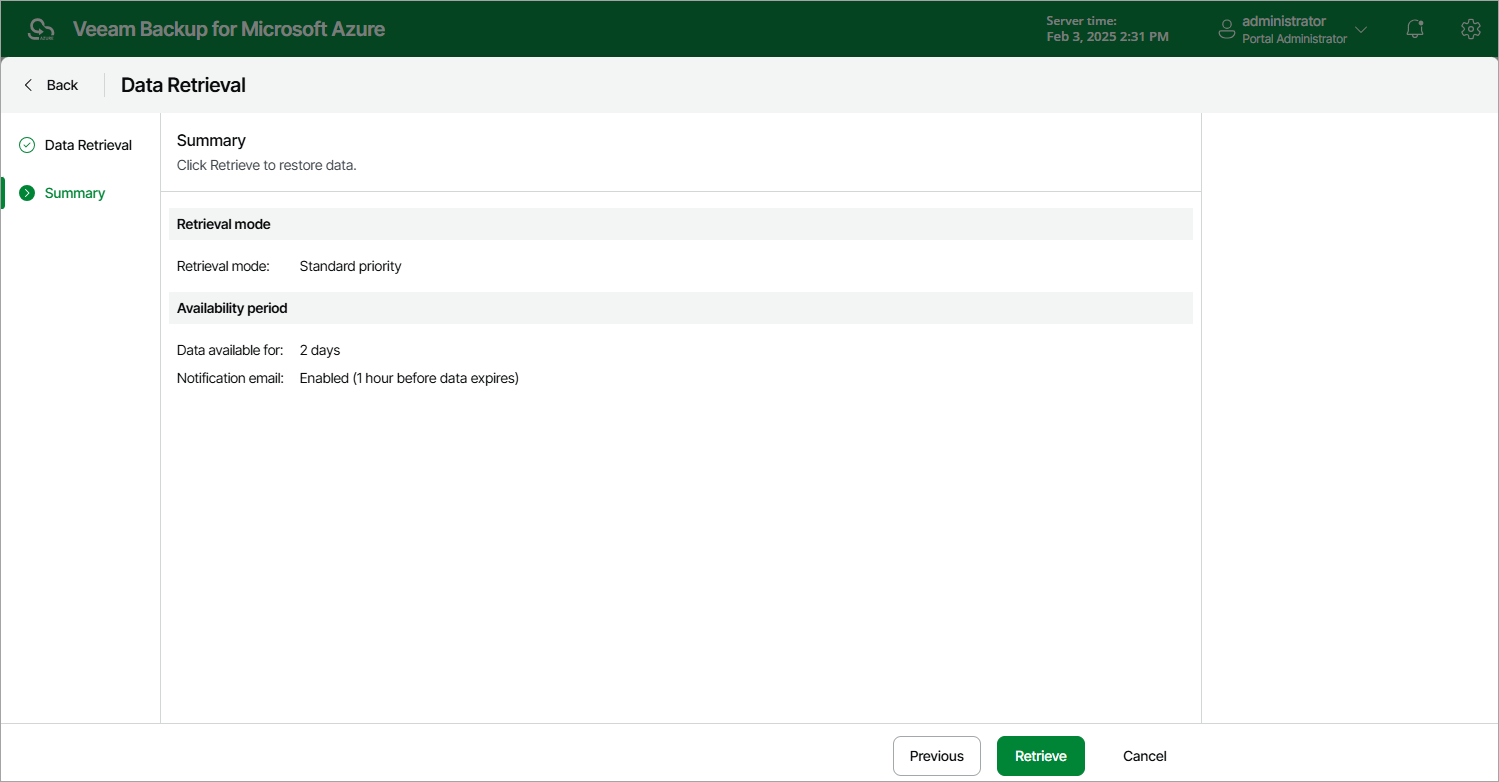Click the Previous button

tap(936, 756)
